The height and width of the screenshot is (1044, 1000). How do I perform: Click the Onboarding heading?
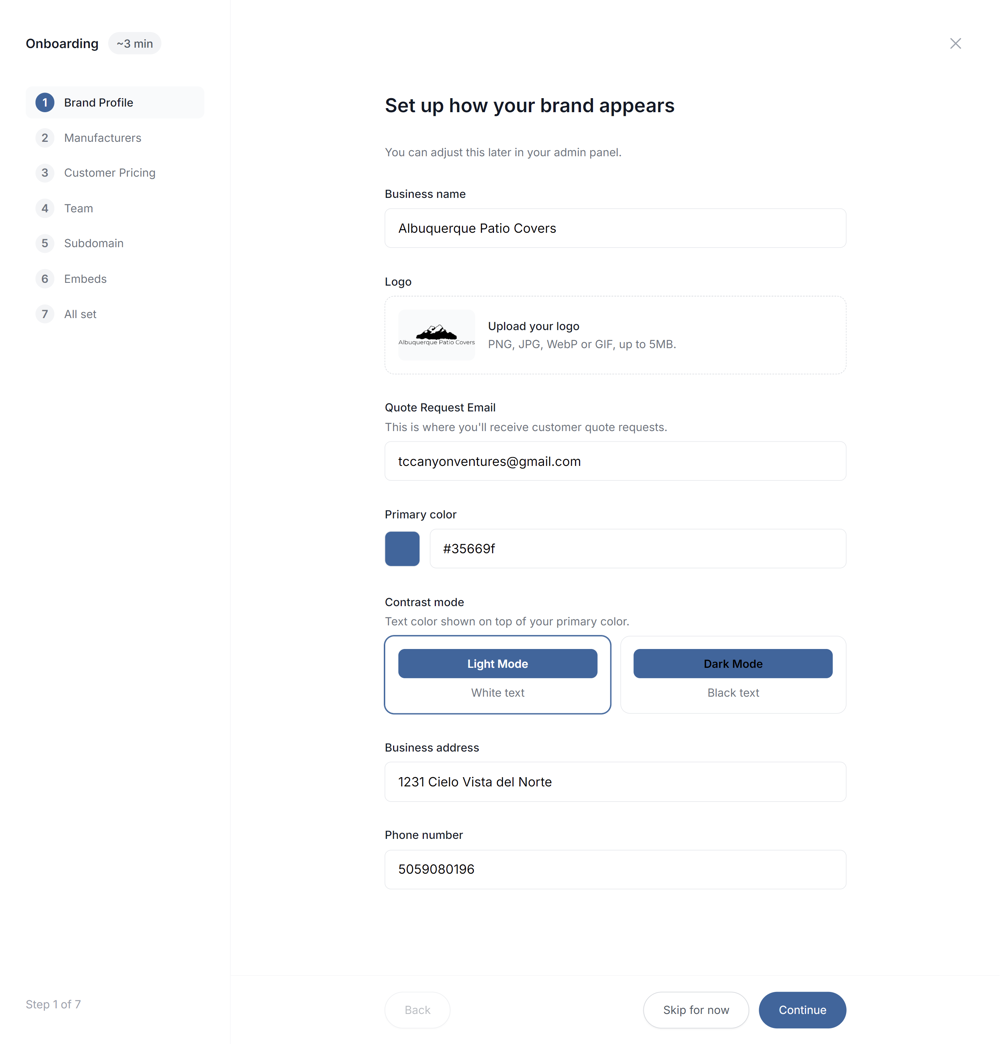[x=62, y=43]
